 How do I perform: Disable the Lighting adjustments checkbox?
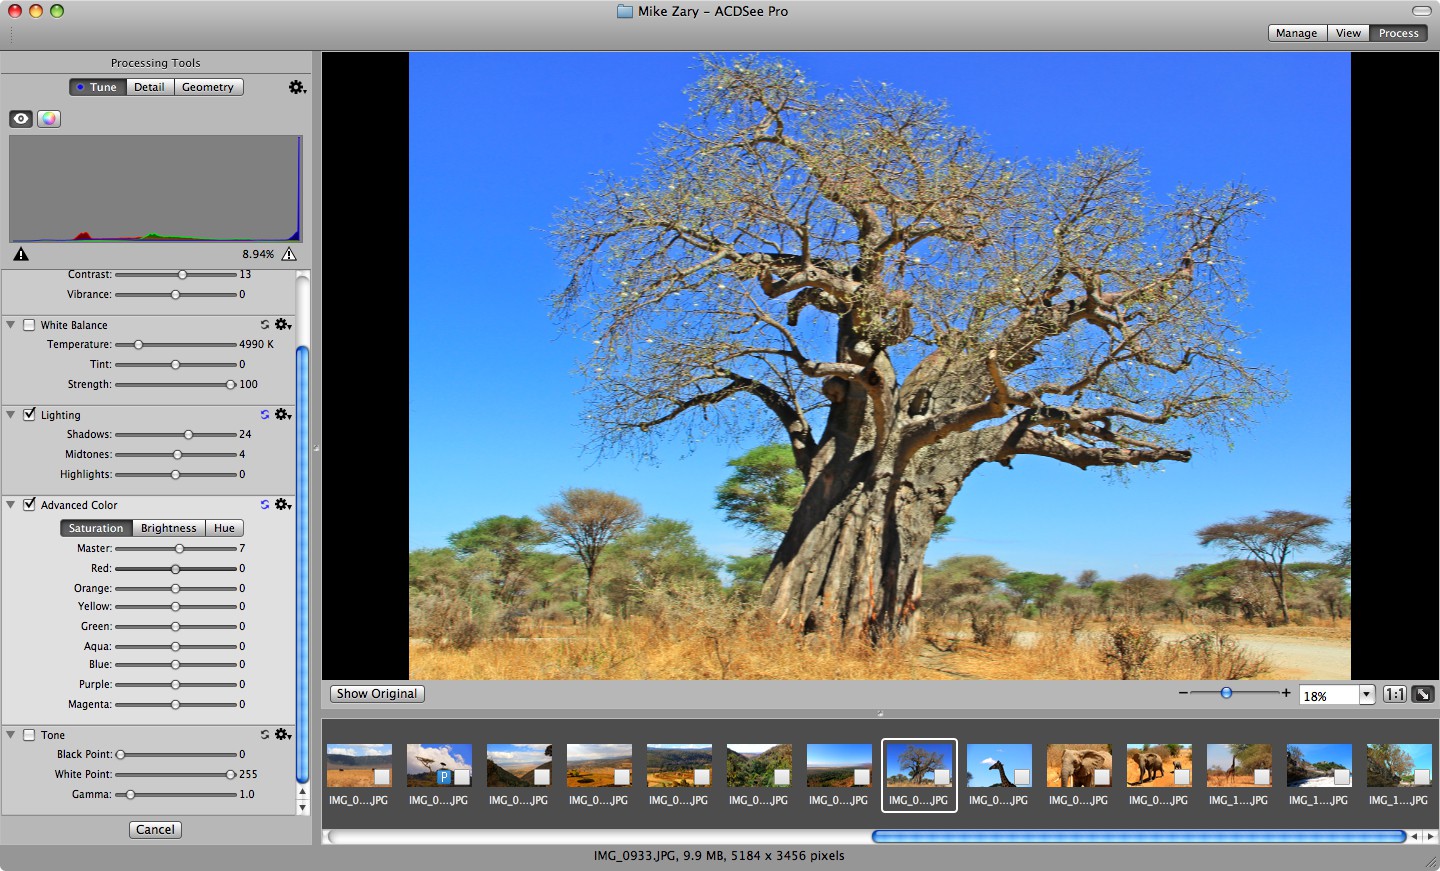click(29, 414)
